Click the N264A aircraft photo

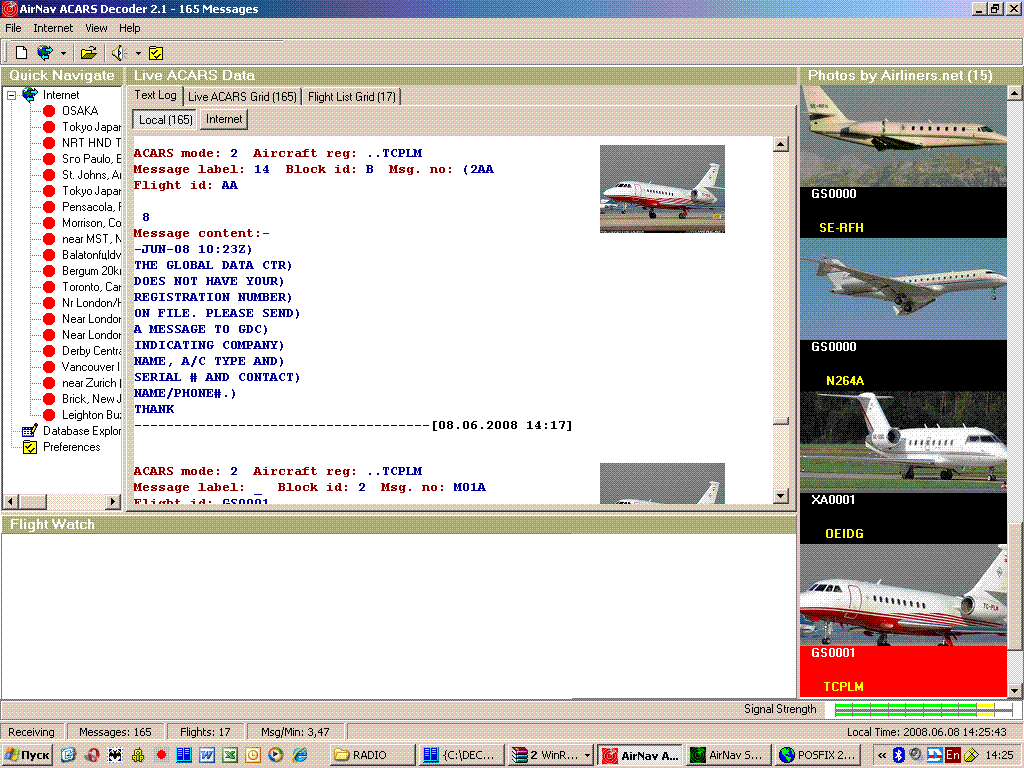903,289
